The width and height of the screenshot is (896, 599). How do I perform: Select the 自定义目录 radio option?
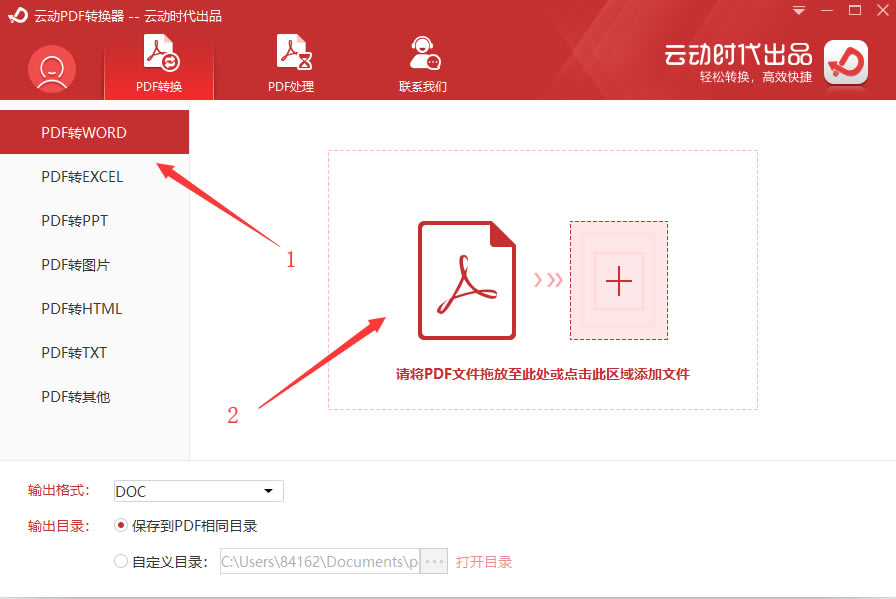coord(120,561)
